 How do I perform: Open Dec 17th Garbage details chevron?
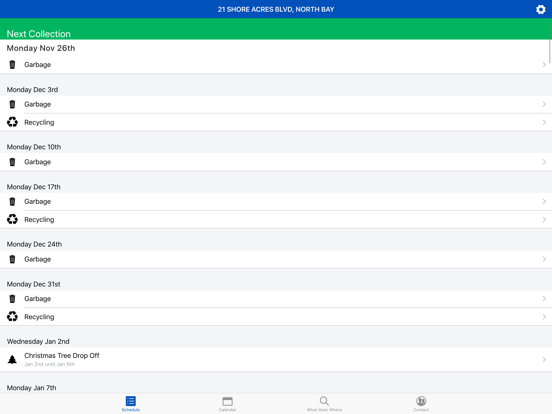click(544, 201)
